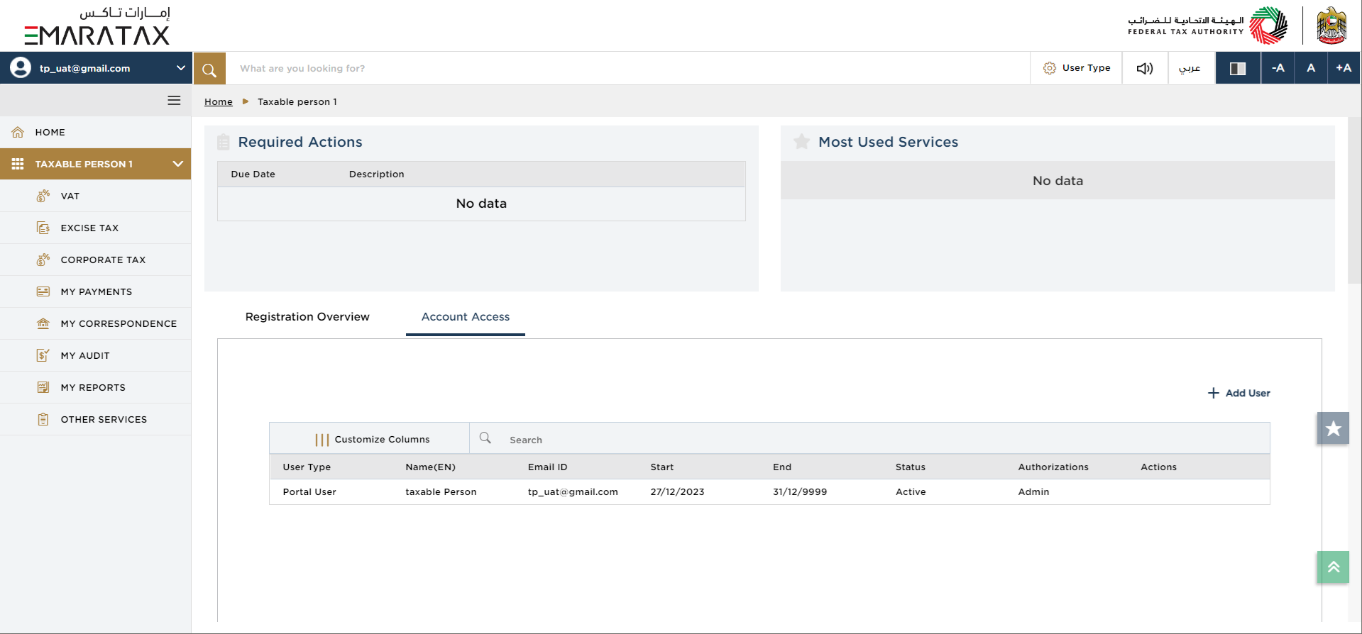Open OTHER SERVICES in the sidebar
The image size is (1362, 634).
tap(95, 420)
